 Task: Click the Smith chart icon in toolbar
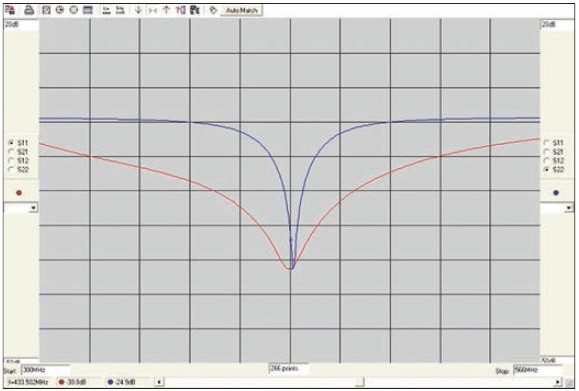(x=60, y=10)
